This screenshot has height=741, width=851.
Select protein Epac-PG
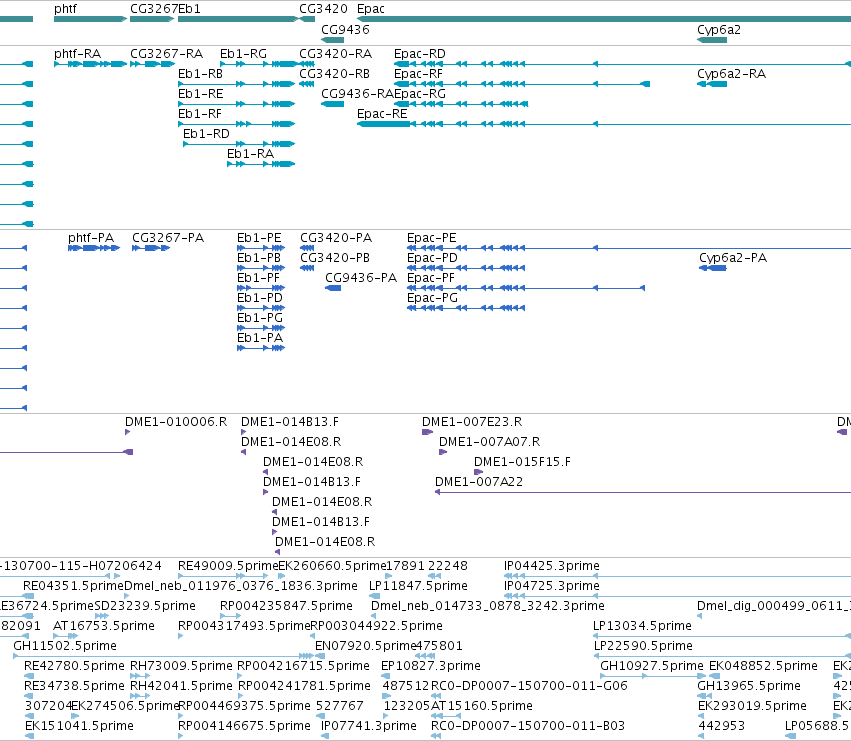coord(466,308)
